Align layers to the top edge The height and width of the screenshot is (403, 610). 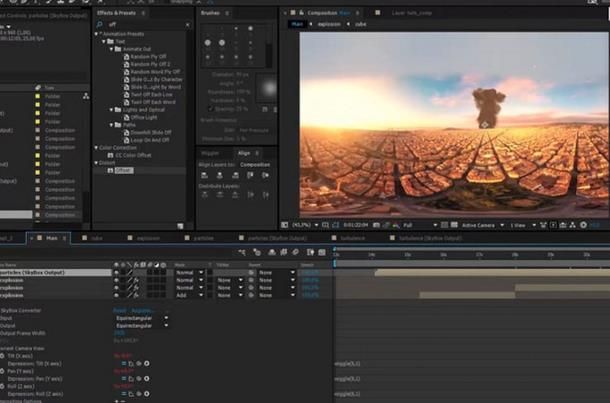pyautogui.click(x=250, y=175)
